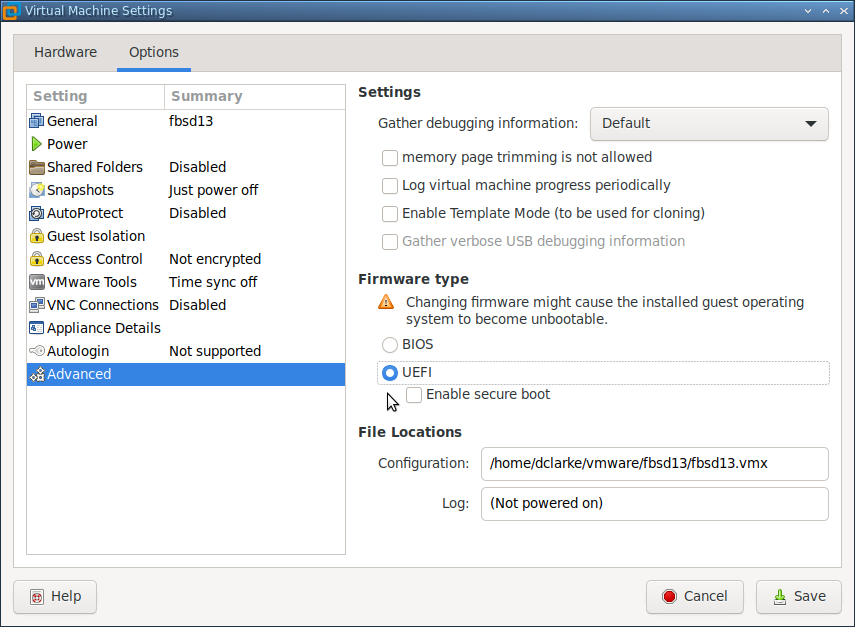Screen dimensions: 855x627
Task: Open Gather debugging information dropdown
Action: coord(709,124)
